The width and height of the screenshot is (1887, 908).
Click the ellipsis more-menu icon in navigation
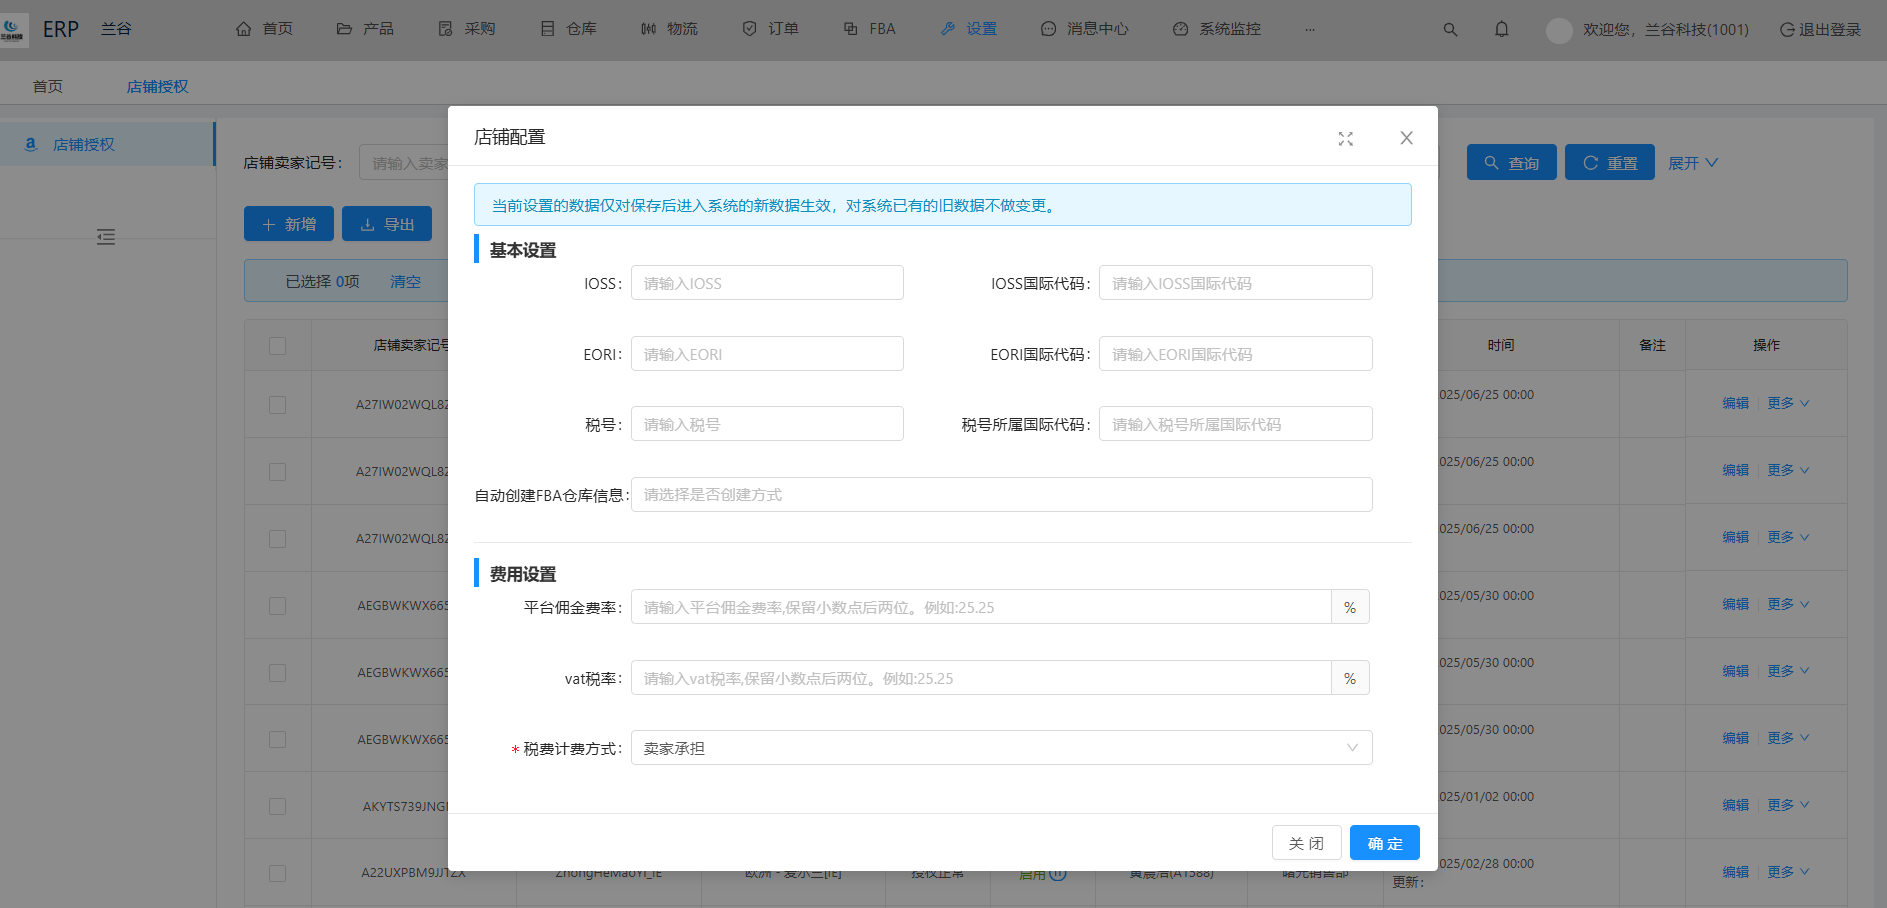pyautogui.click(x=1309, y=30)
